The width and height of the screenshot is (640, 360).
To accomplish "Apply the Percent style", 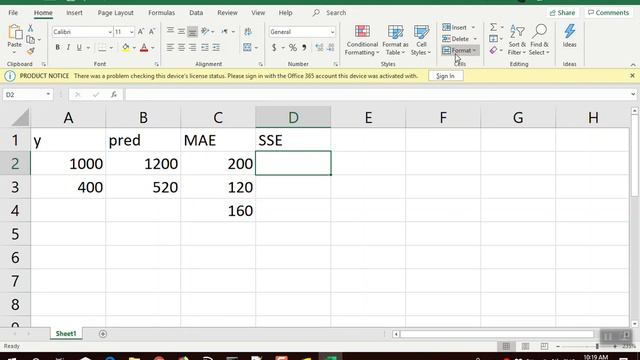I will tap(293, 48).
